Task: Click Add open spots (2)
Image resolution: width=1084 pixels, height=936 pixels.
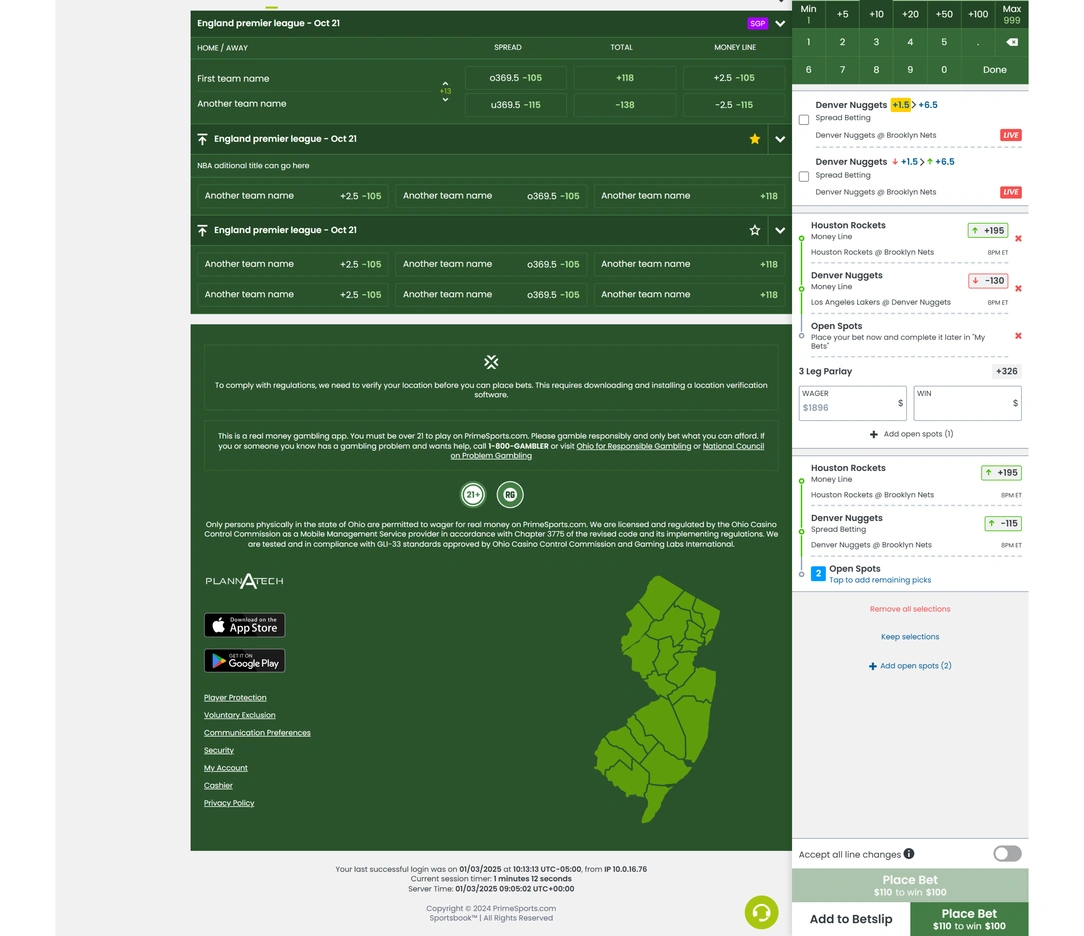Action: 910,666
